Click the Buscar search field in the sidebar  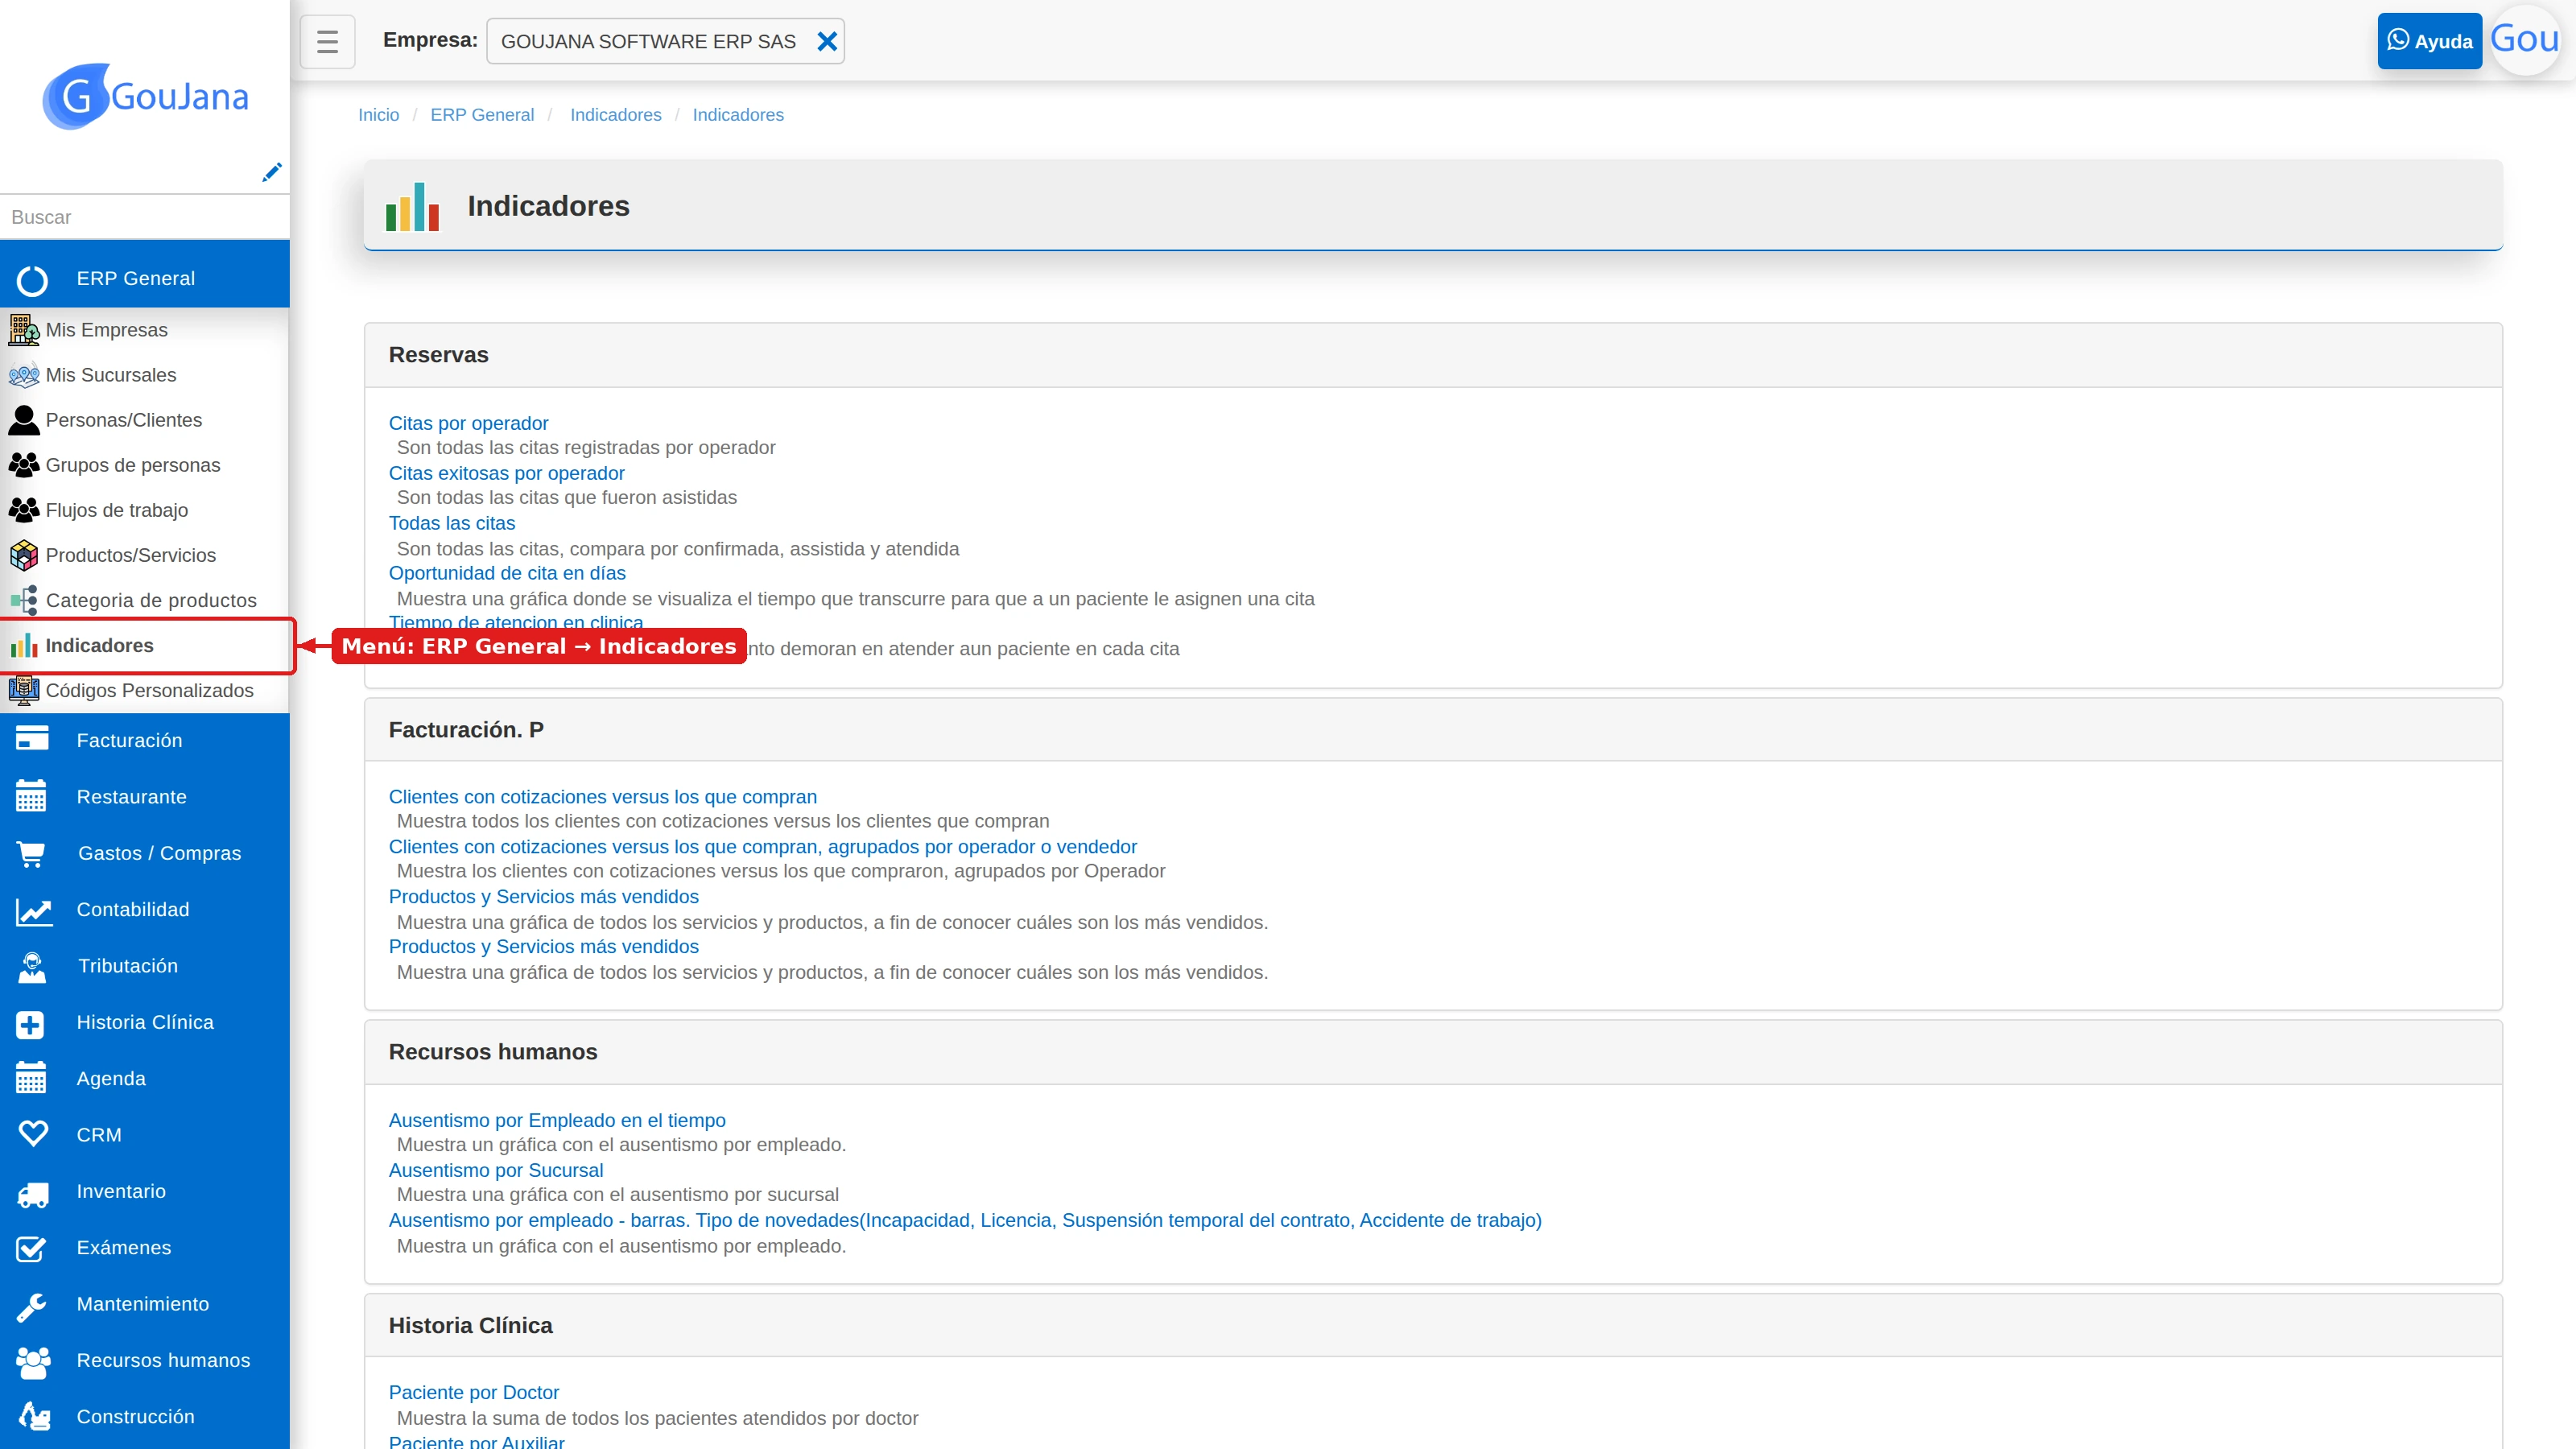145,217
